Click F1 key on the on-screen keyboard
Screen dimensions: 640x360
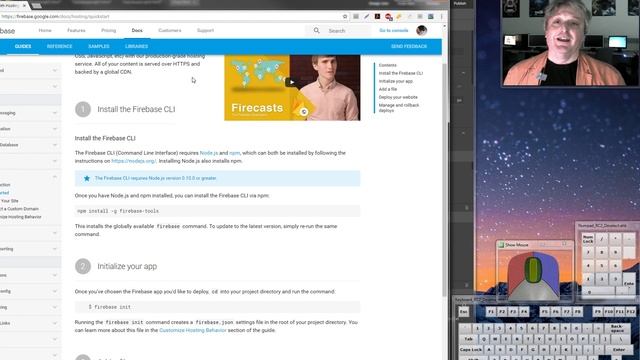click(x=491, y=312)
